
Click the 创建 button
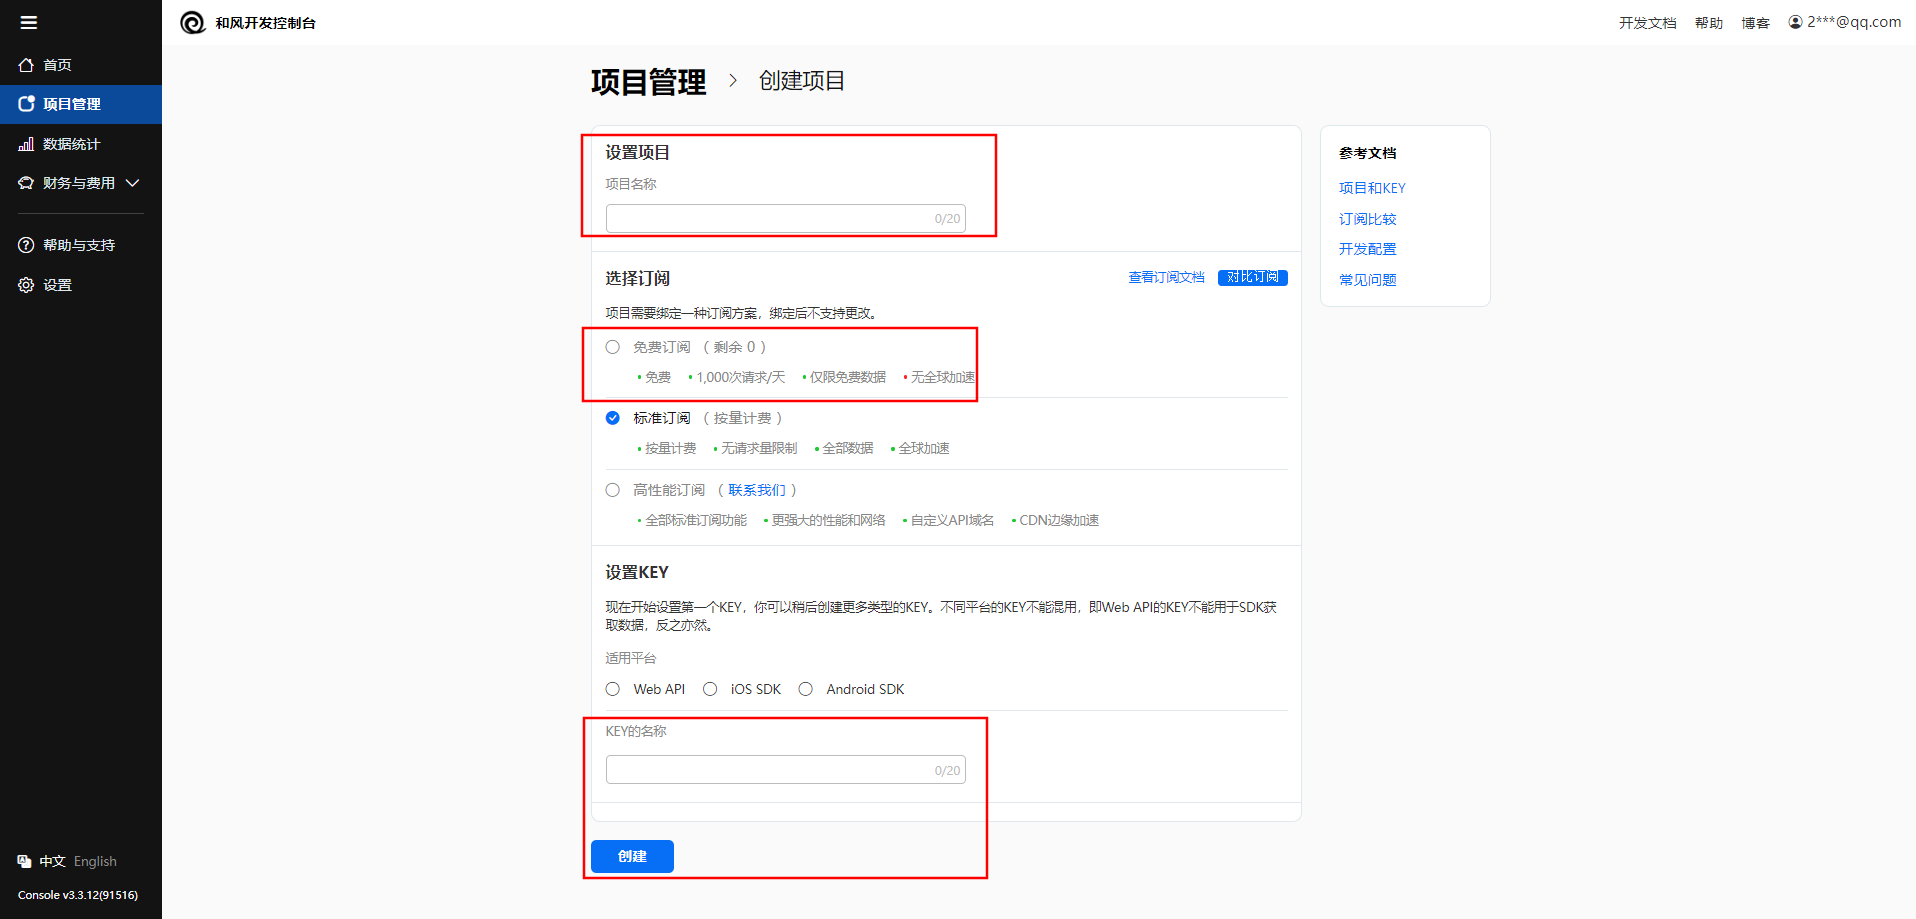(x=631, y=856)
